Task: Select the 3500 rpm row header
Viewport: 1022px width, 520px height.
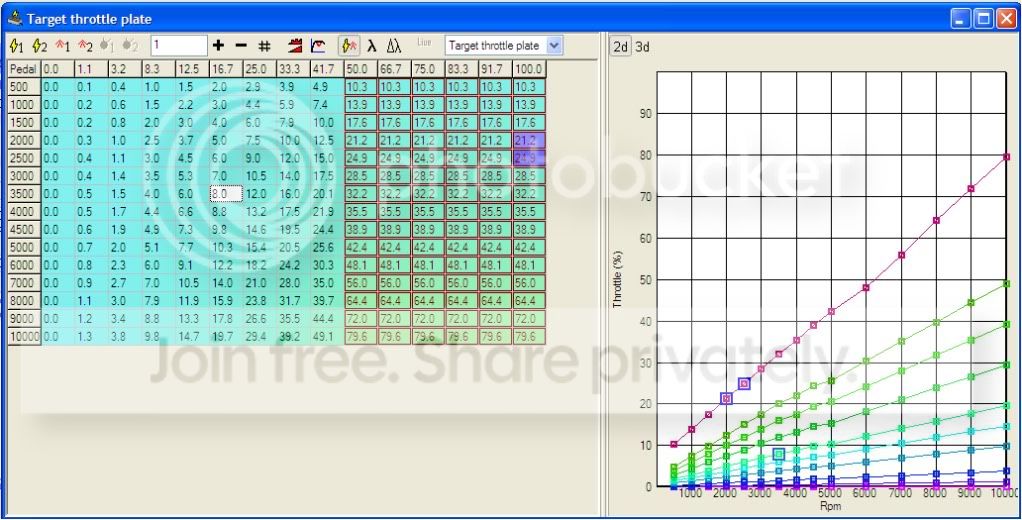Action: point(23,193)
